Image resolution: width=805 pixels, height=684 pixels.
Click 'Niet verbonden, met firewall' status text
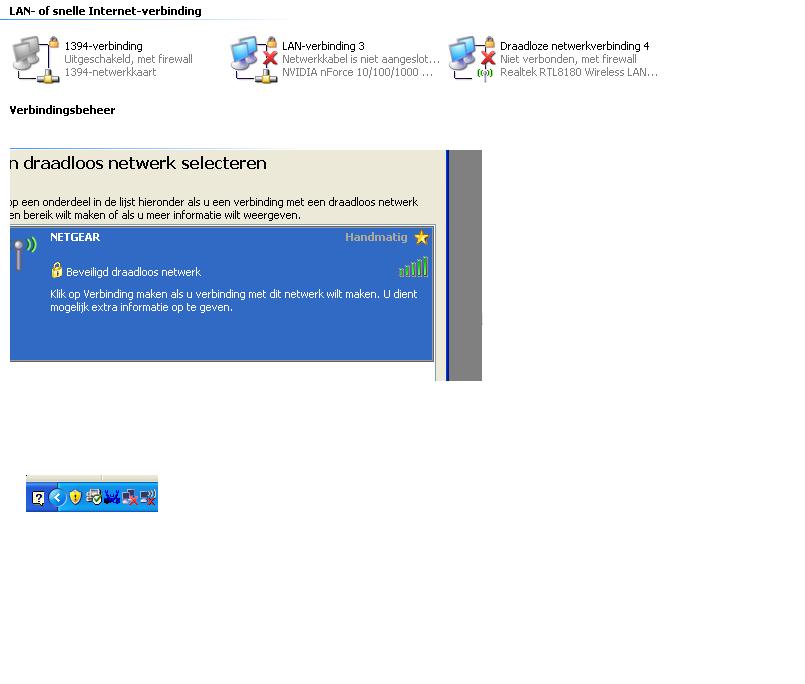pos(568,59)
